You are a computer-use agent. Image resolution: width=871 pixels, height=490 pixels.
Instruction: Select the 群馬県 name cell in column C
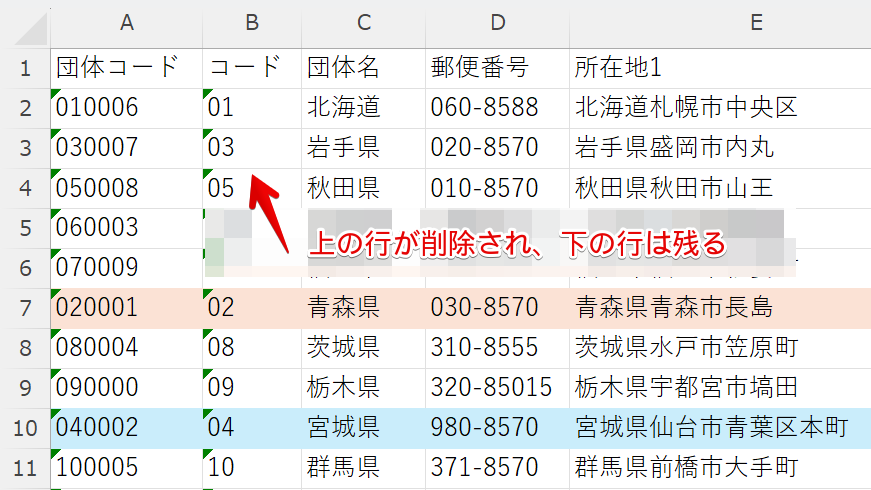pyautogui.click(x=363, y=469)
